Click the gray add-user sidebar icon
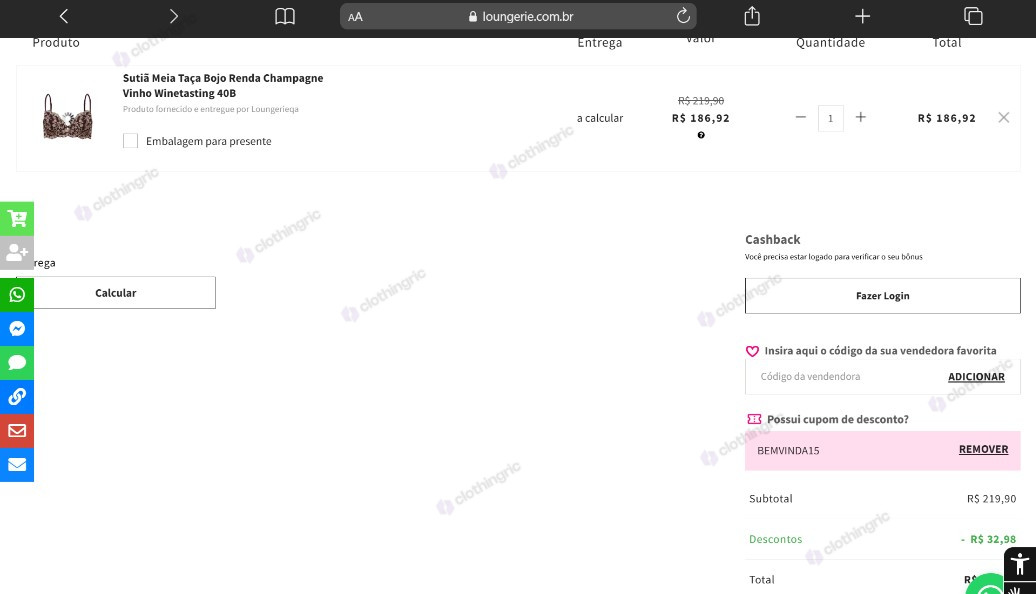 (17, 252)
